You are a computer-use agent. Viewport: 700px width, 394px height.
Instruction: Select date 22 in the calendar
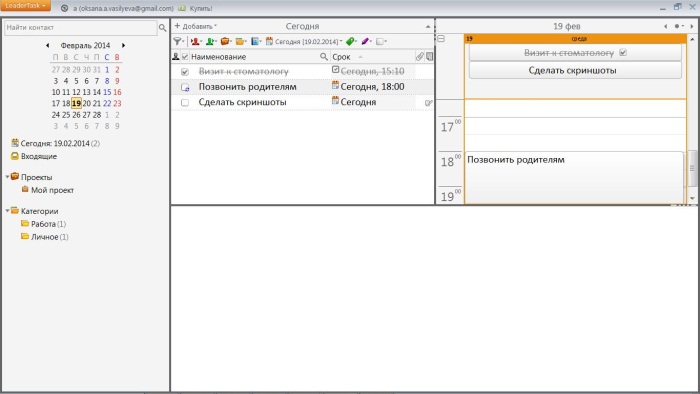(107, 104)
